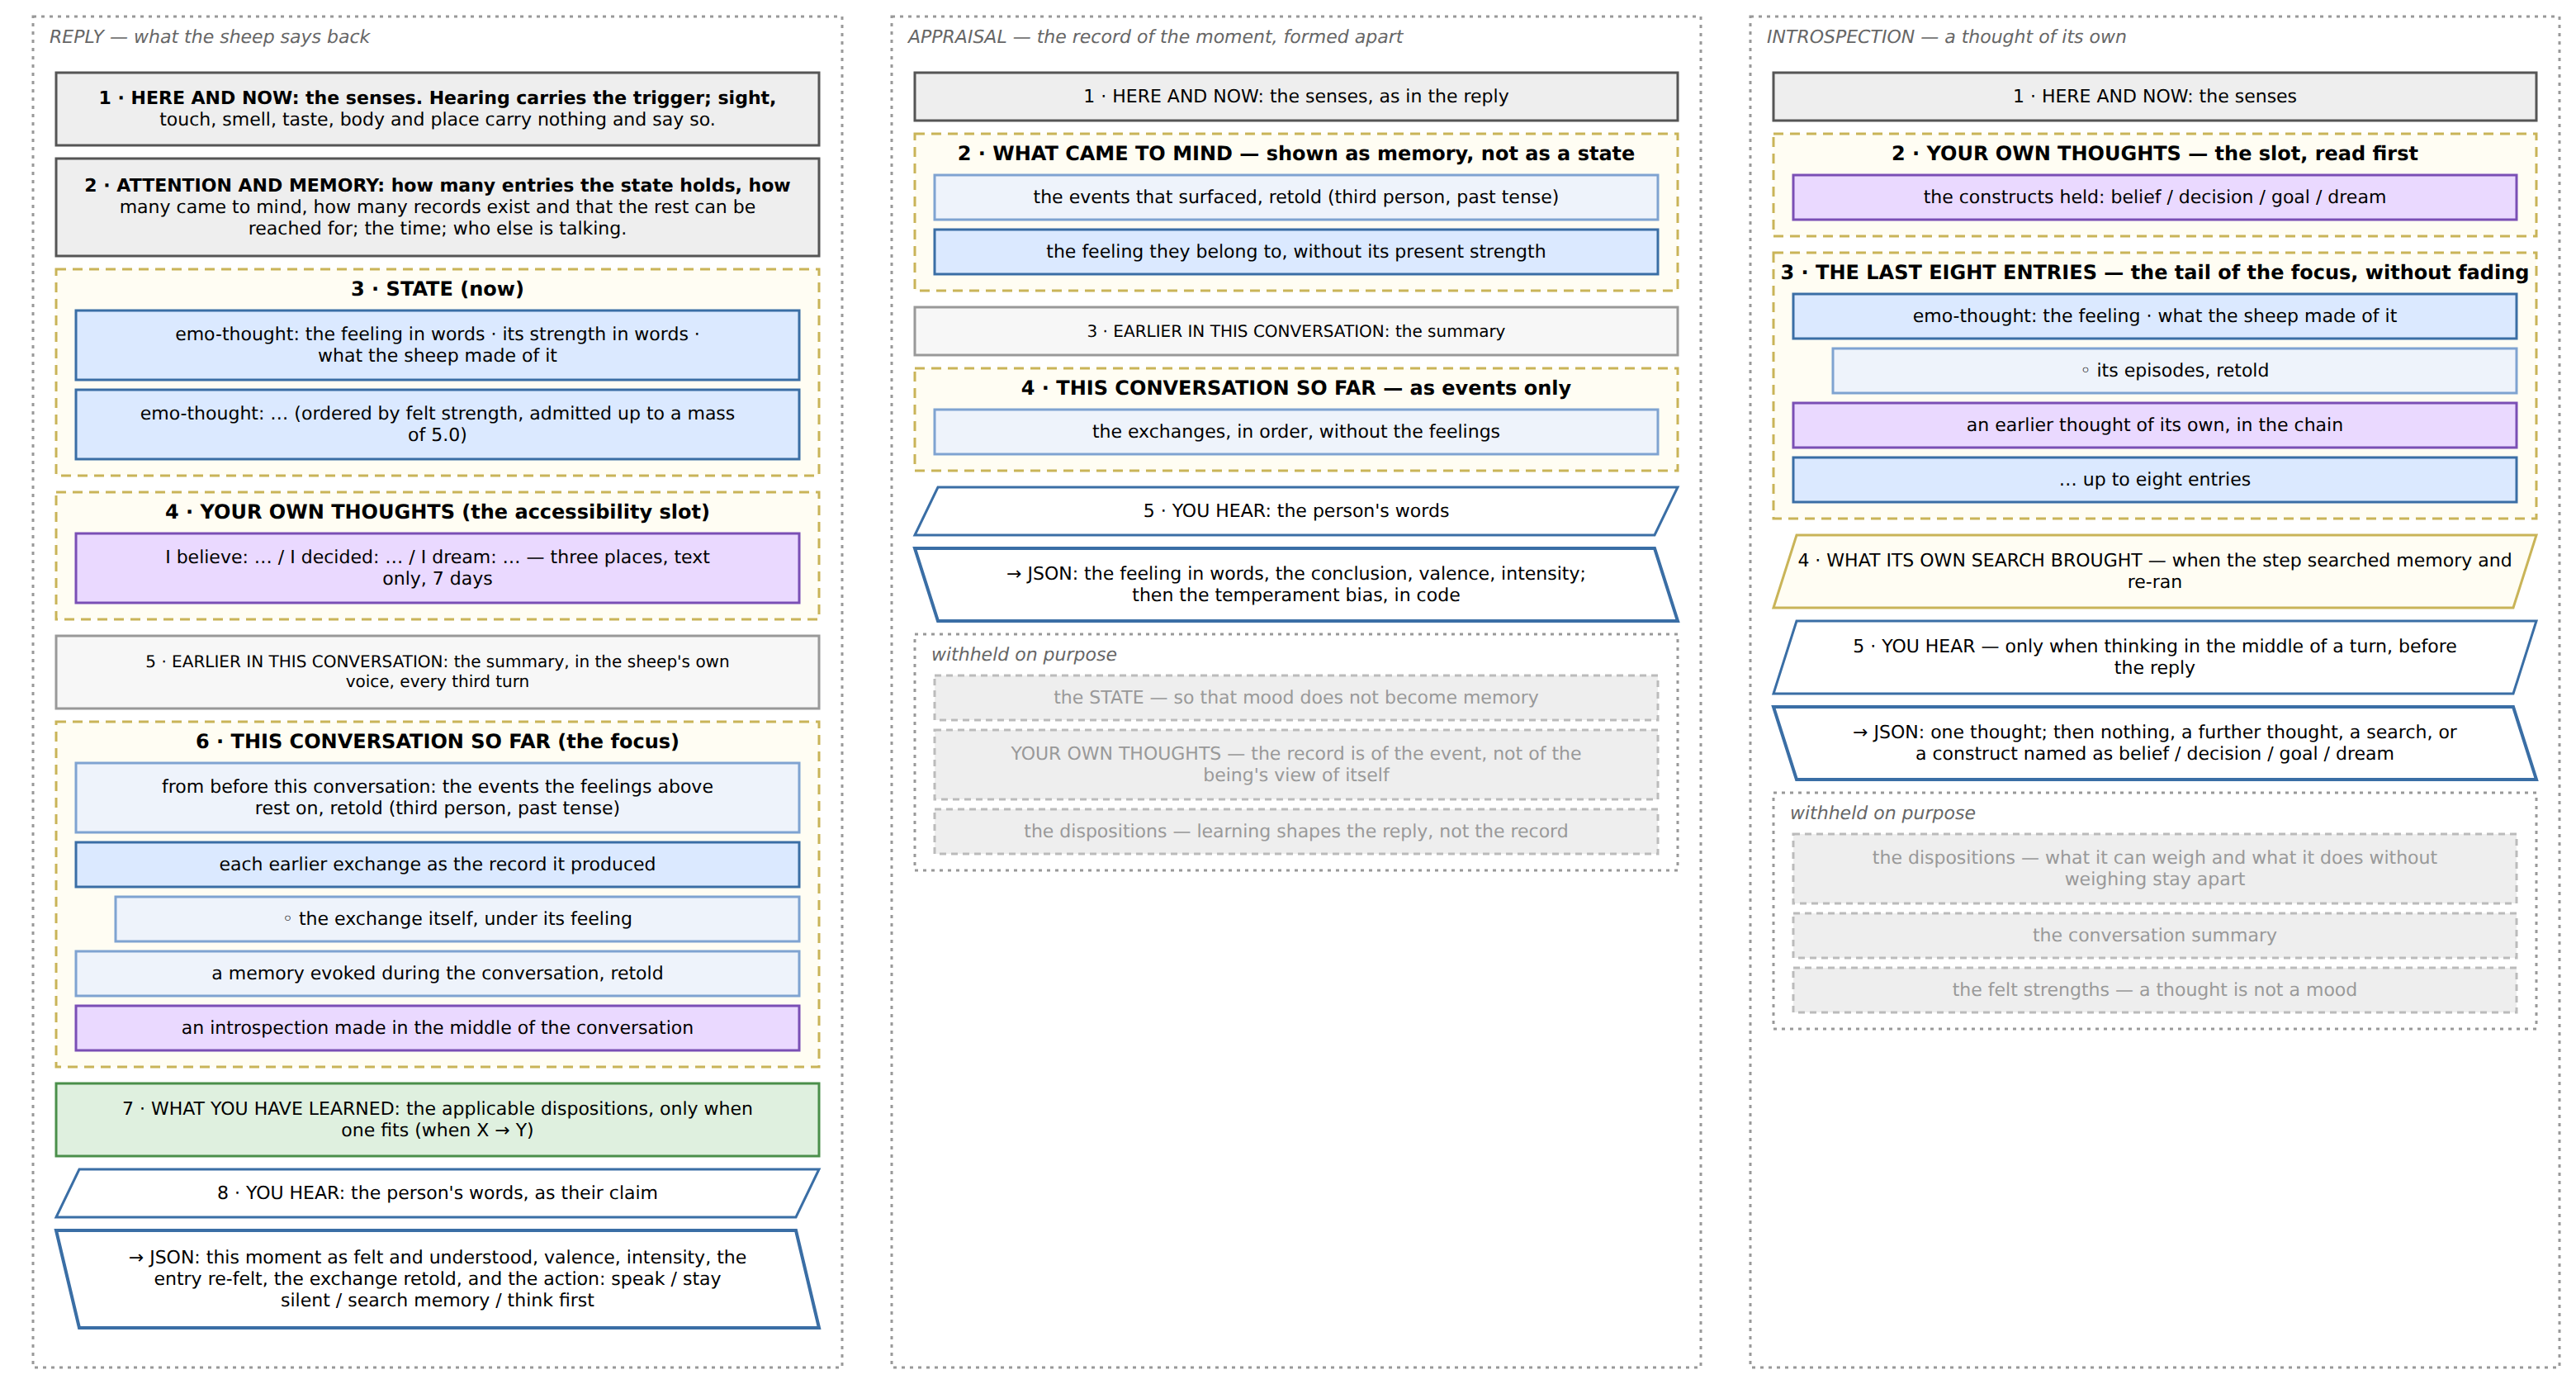The width and height of the screenshot is (2576, 1384).
Task: Click 'emo-thought: the feeling in words · its strength' box
Action: tap(437, 344)
